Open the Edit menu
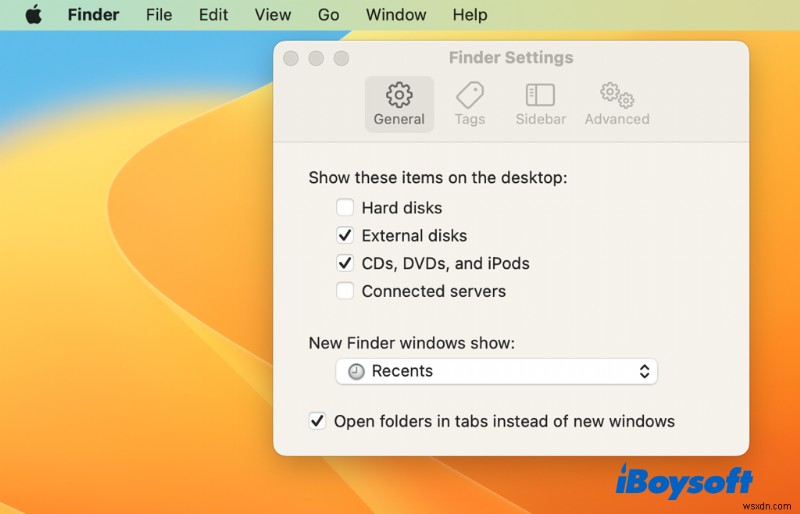This screenshot has width=800, height=514. coord(213,15)
